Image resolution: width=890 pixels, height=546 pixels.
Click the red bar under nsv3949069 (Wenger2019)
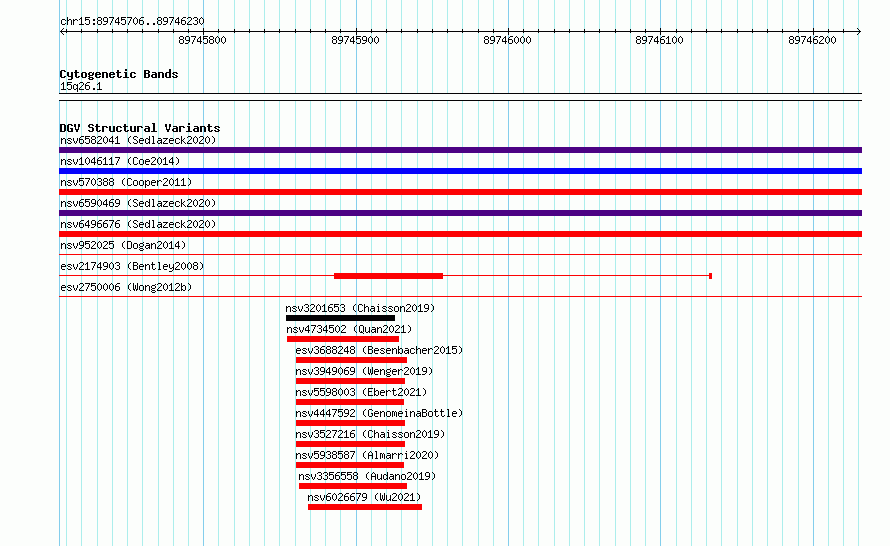[x=350, y=381]
